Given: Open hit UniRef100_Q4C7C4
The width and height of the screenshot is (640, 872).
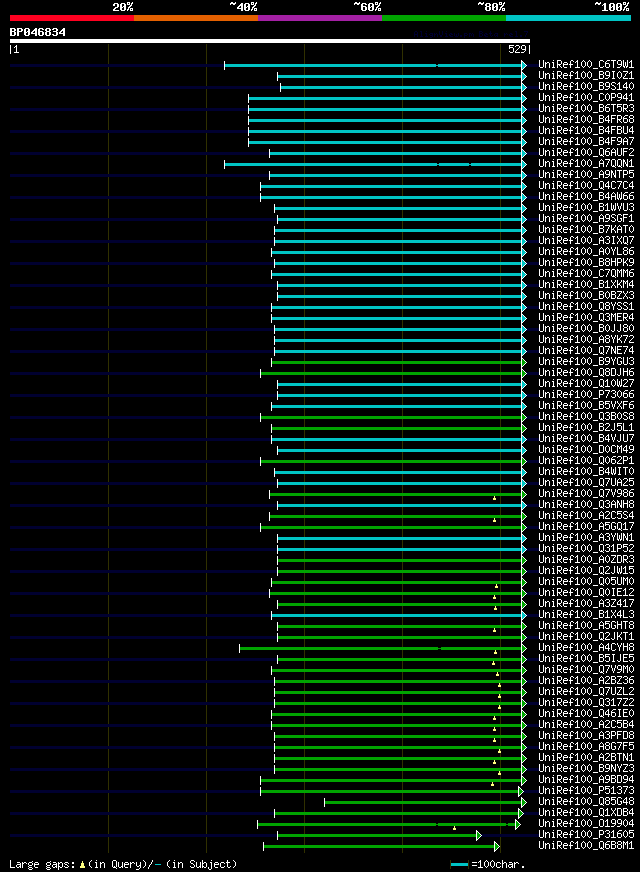Looking at the screenshot, I should (586, 186).
